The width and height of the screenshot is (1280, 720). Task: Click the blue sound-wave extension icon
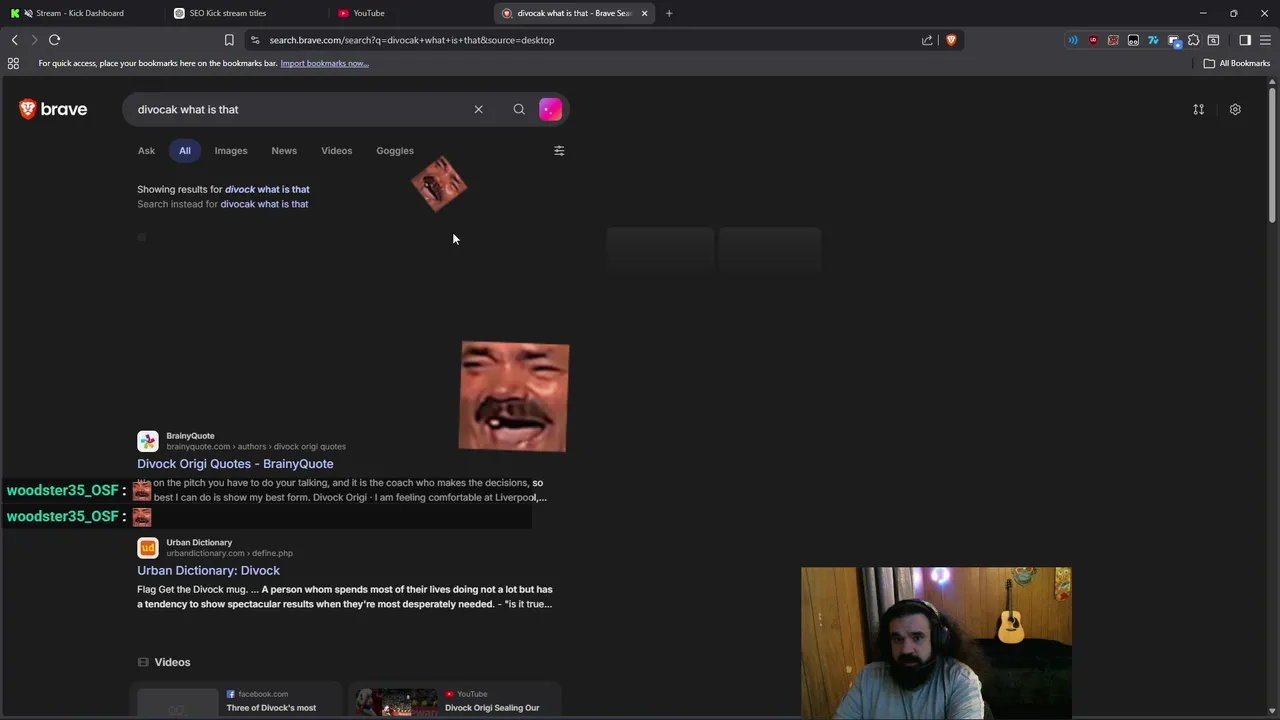pyautogui.click(x=1073, y=40)
